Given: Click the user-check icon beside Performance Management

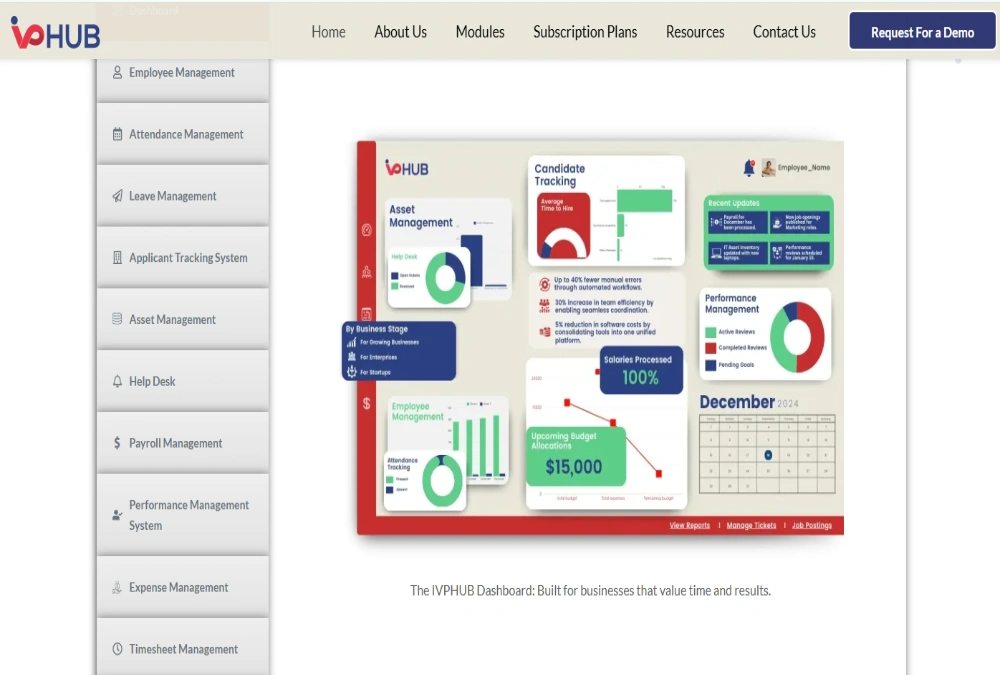Looking at the screenshot, I should [x=117, y=515].
